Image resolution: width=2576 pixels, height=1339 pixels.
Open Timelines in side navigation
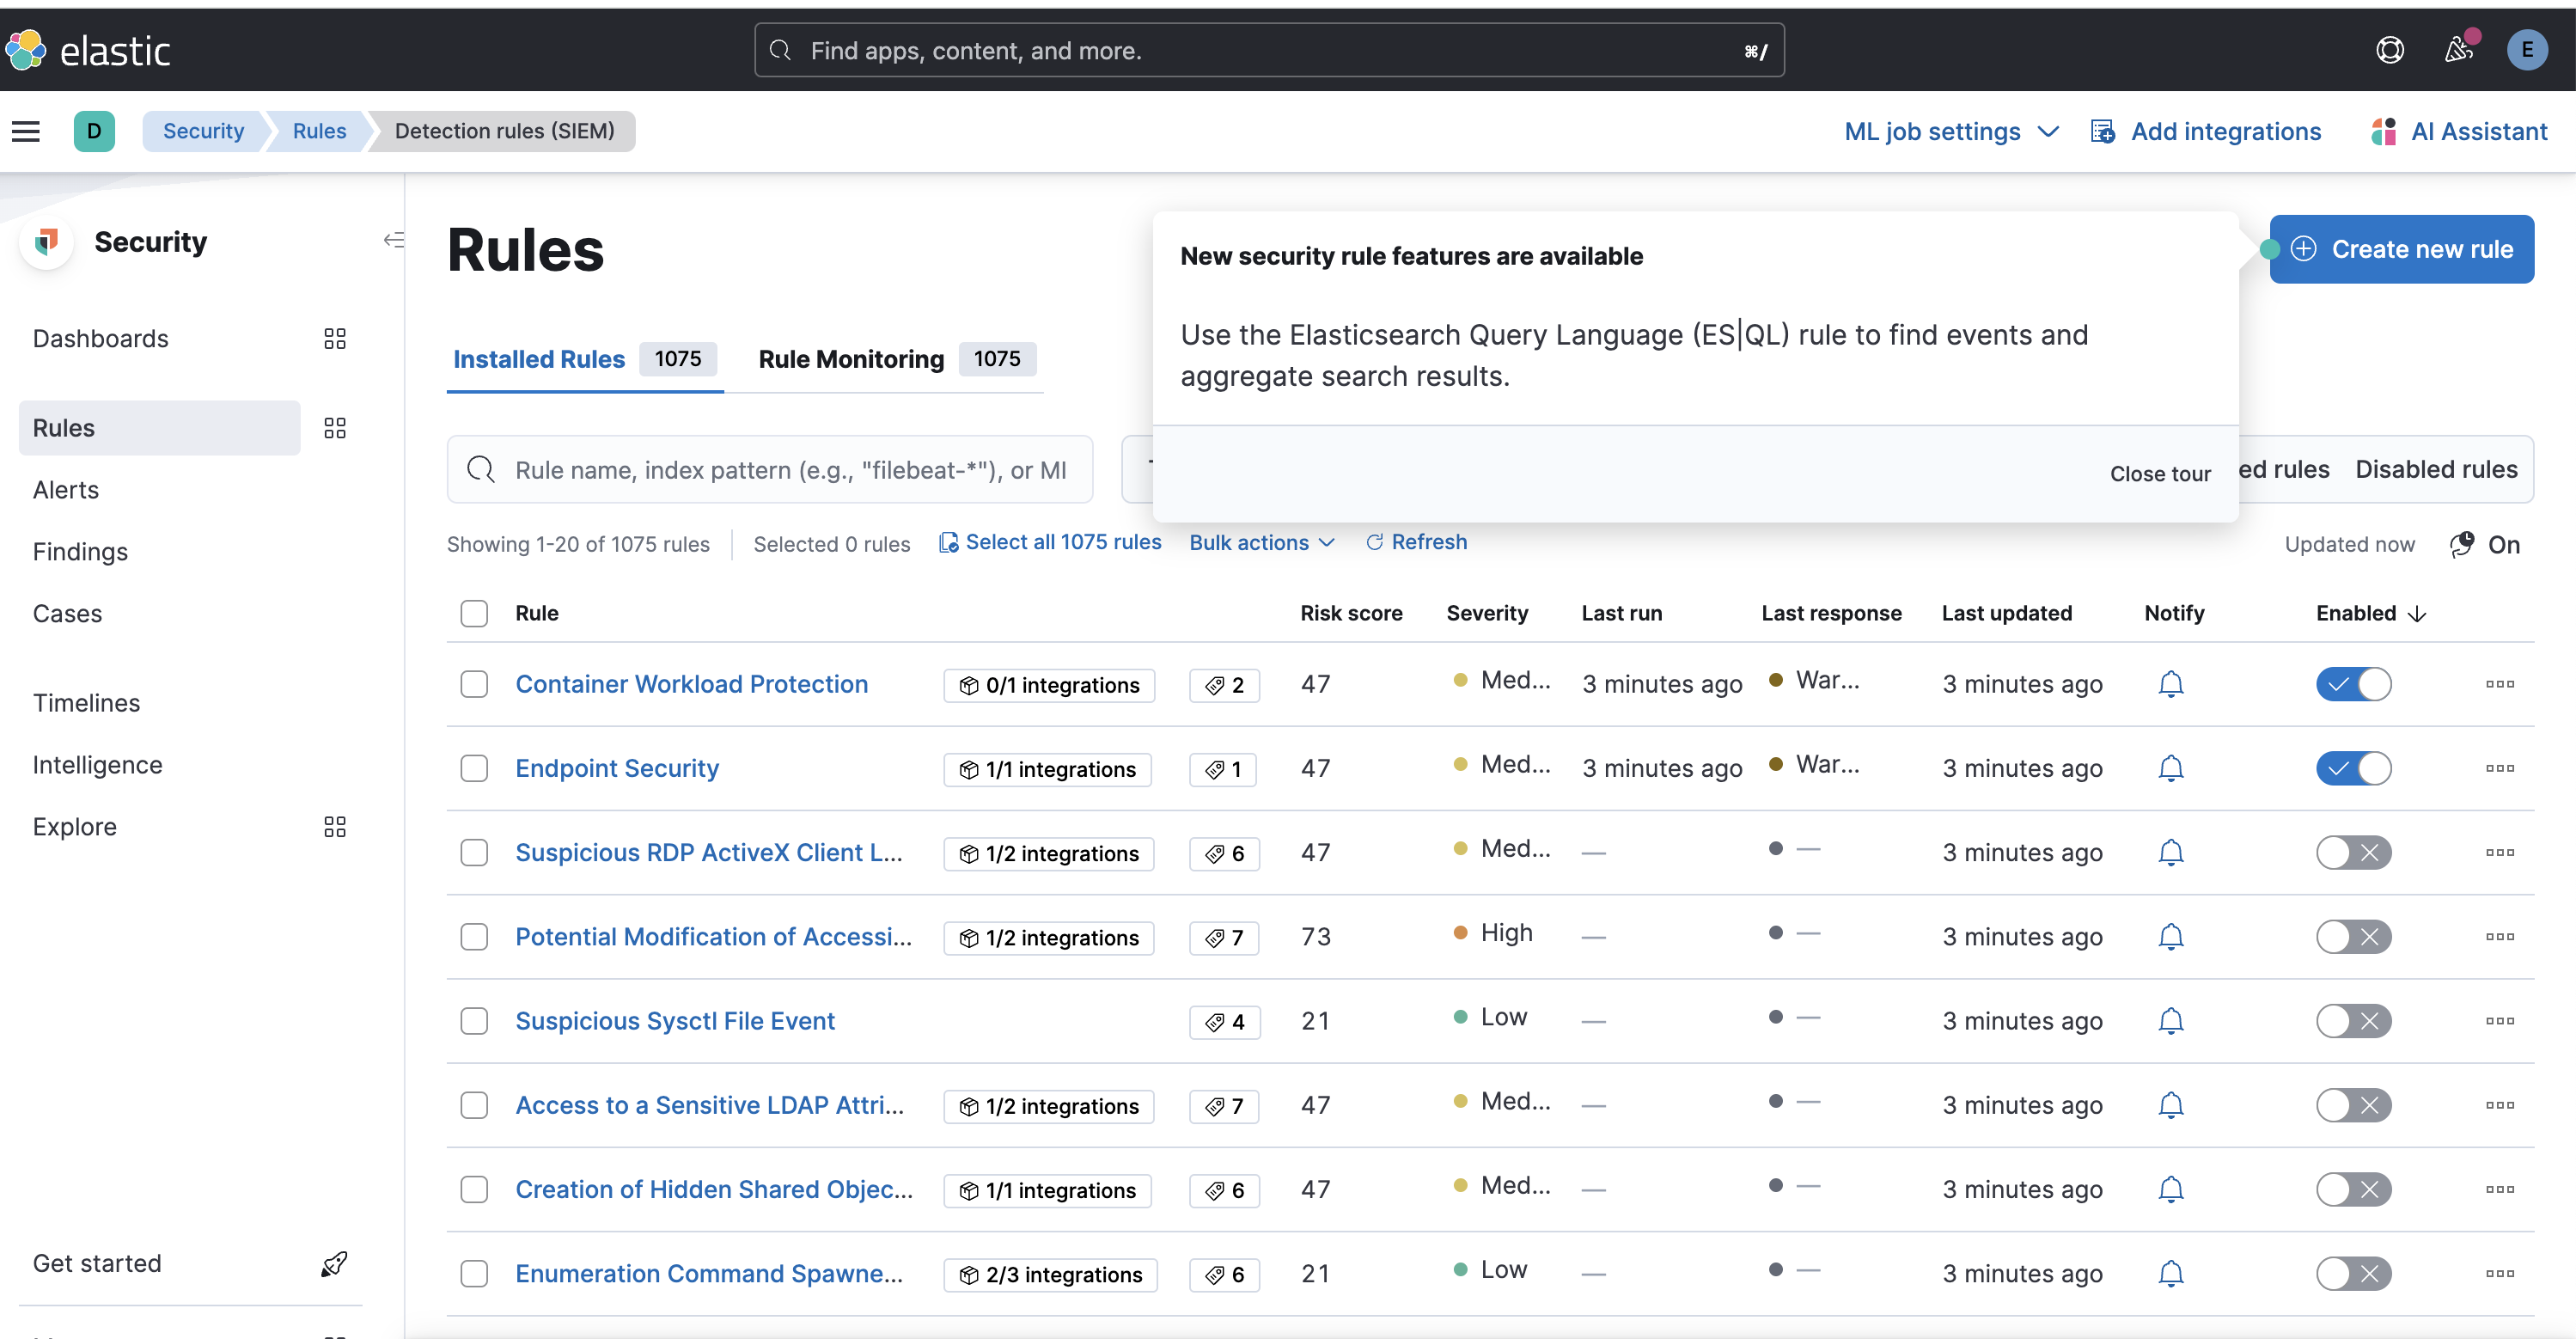(x=86, y=703)
